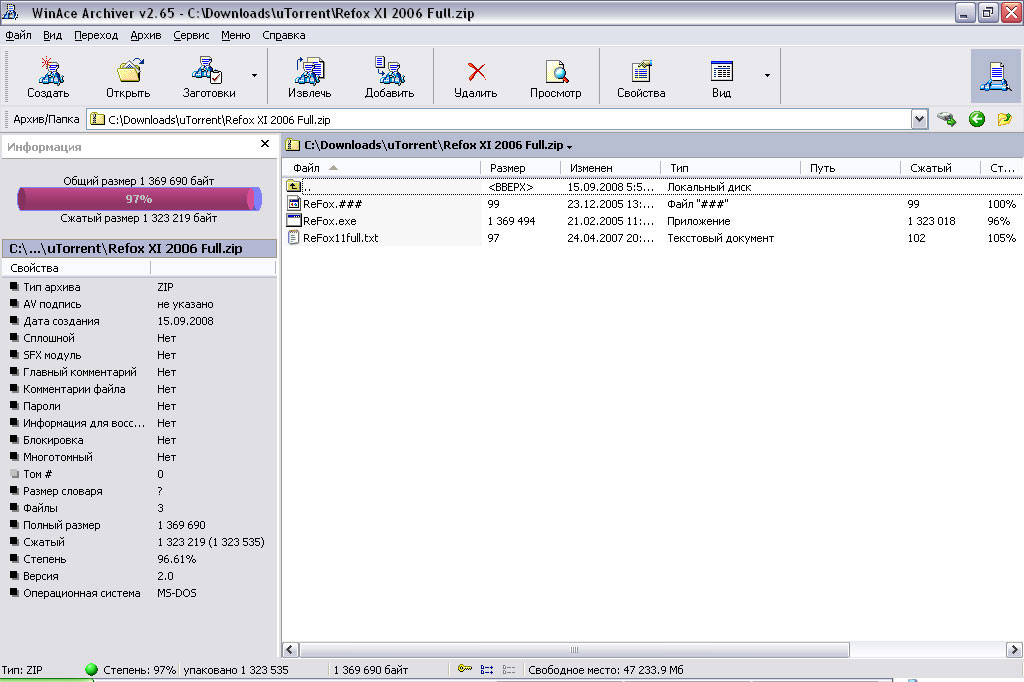The height and width of the screenshot is (682, 1024).
Task: Click the ReFox11full.txt document icon
Action: [x=294, y=238]
